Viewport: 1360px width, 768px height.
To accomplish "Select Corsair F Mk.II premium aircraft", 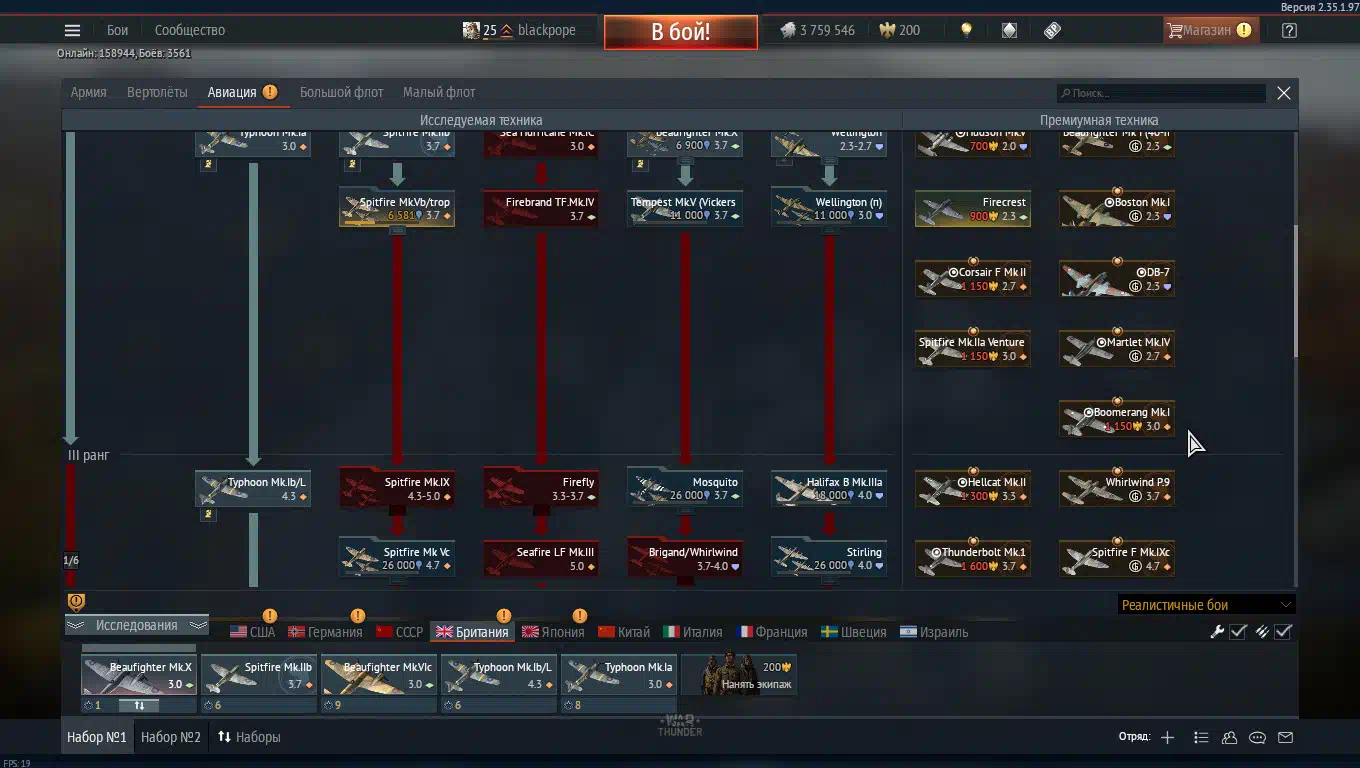I will click(x=973, y=279).
